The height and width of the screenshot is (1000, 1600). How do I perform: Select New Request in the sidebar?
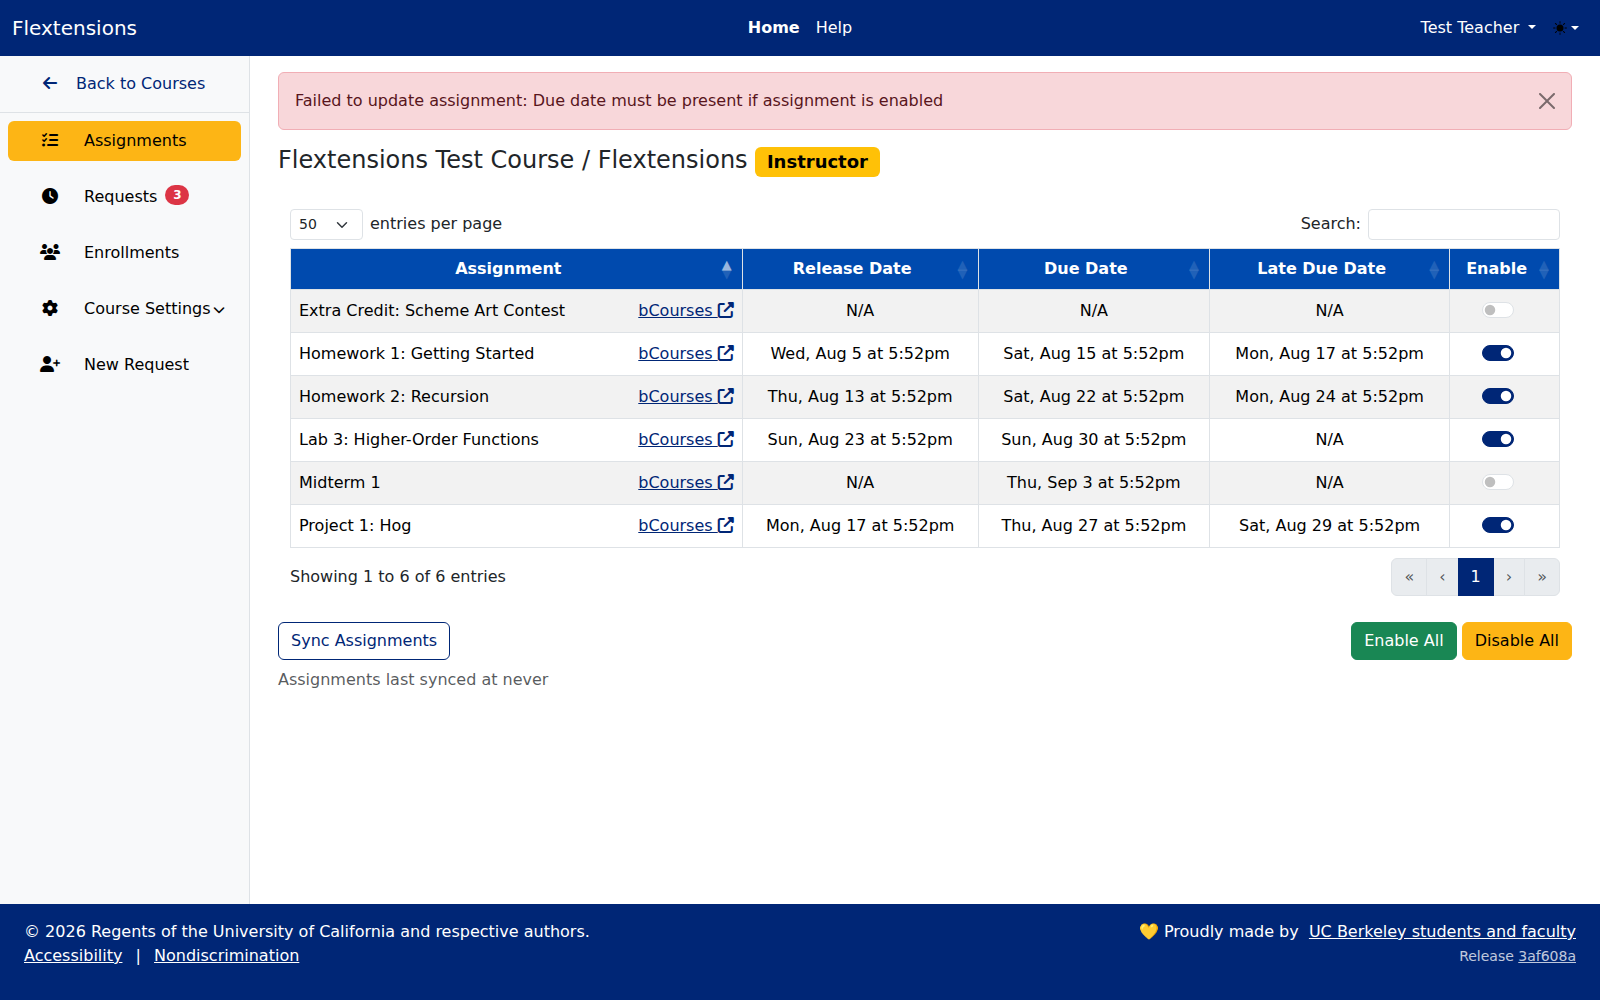(124, 365)
